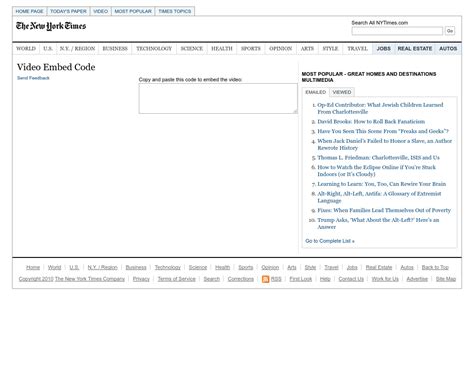Open the TIMES TOPICS tab

point(175,11)
